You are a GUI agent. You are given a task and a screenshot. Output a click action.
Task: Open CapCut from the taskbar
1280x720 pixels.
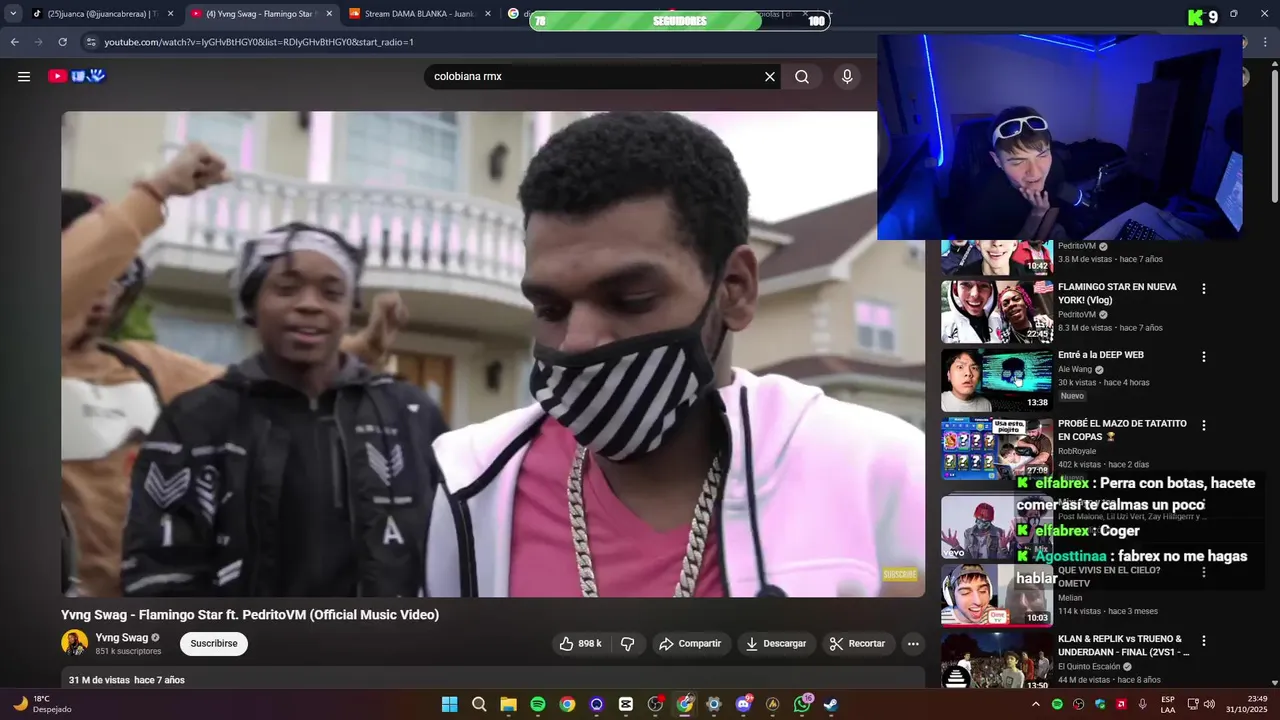coord(626,704)
